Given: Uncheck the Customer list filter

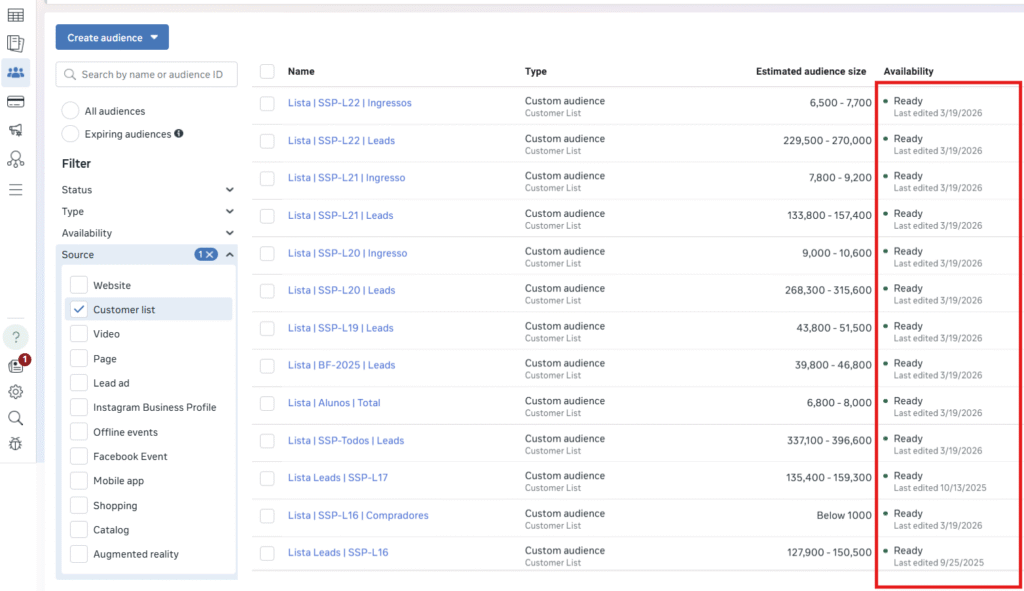Looking at the screenshot, I should (x=78, y=309).
